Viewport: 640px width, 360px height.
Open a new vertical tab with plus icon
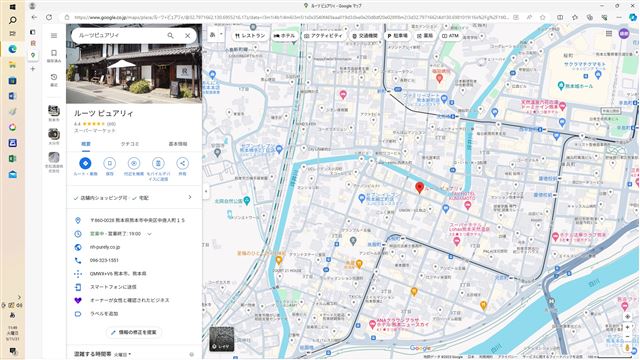pos(33,69)
